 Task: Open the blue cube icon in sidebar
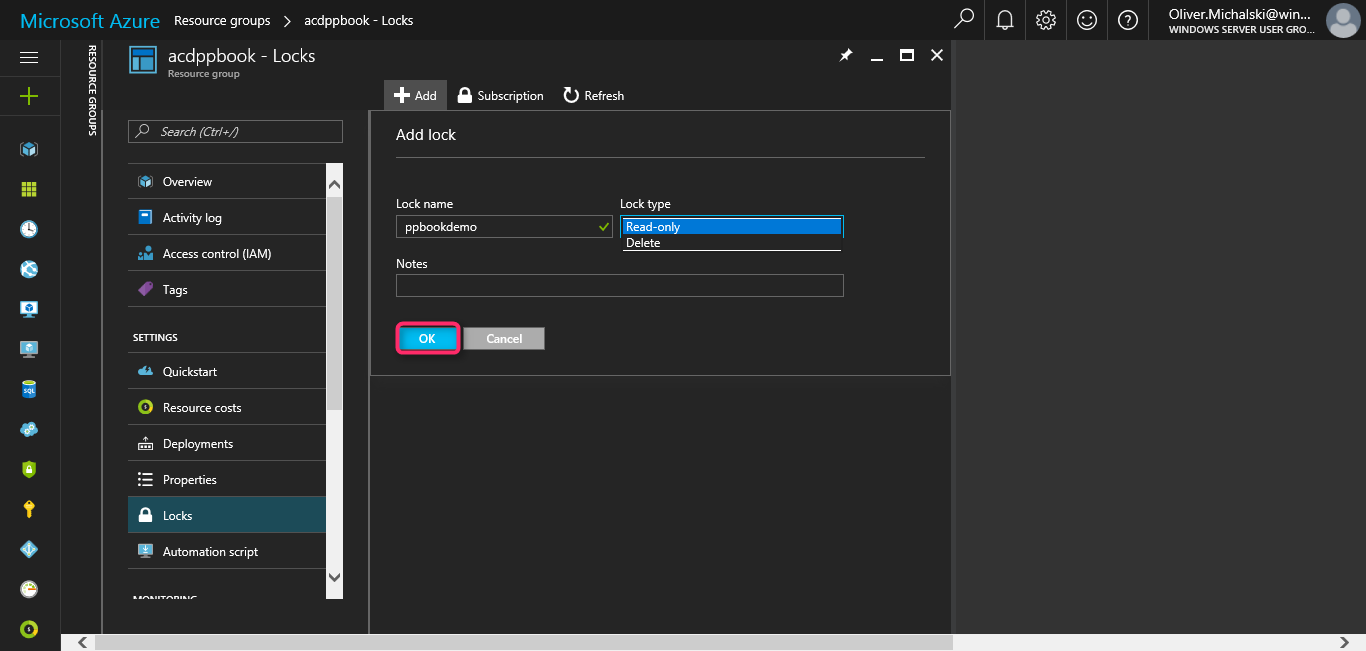click(29, 149)
